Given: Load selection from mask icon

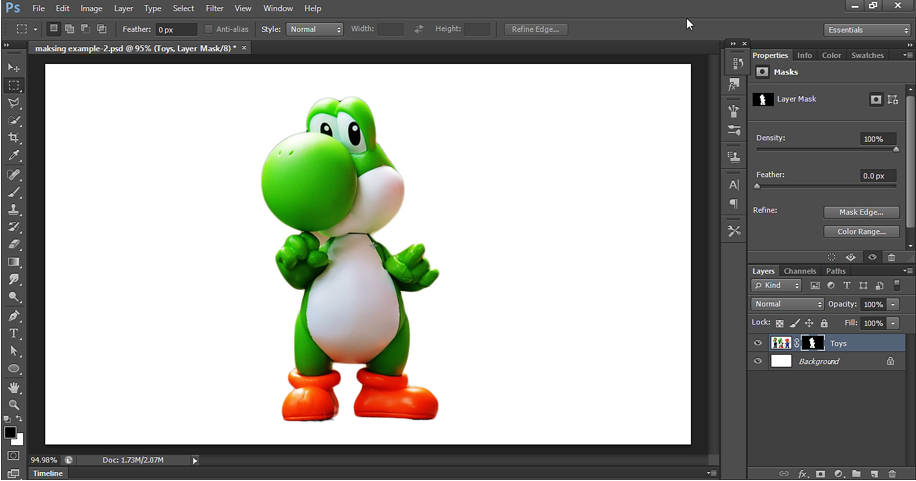Looking at the screenshot, I should (831, 257).
